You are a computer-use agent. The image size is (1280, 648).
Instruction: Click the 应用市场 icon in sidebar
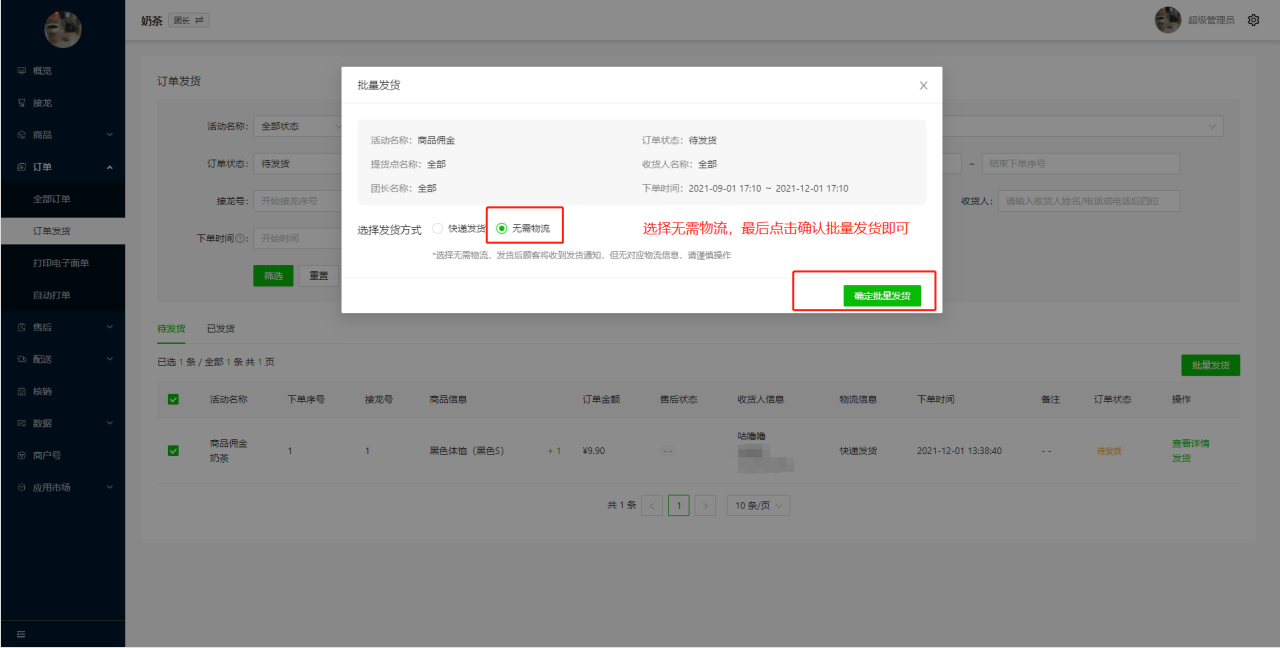click(x=22, y=487)
